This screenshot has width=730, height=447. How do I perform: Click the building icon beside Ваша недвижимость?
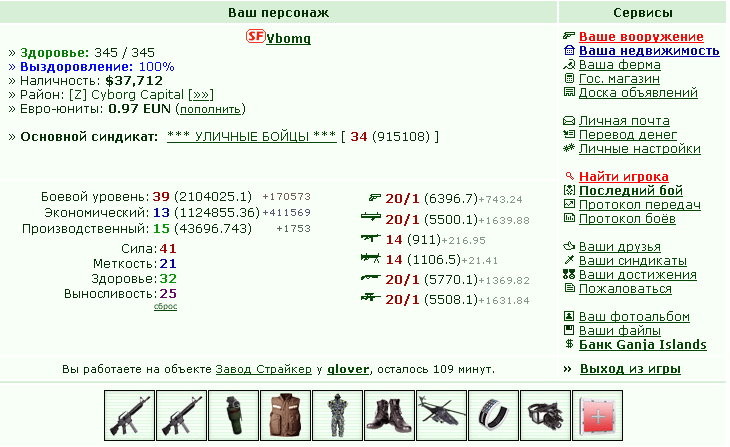(x=569, y=50)
